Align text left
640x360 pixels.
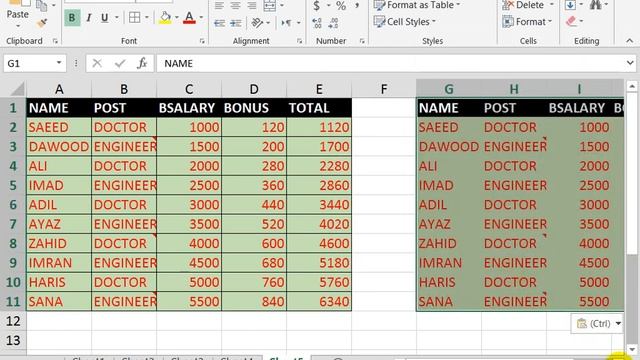pos(219,5)
